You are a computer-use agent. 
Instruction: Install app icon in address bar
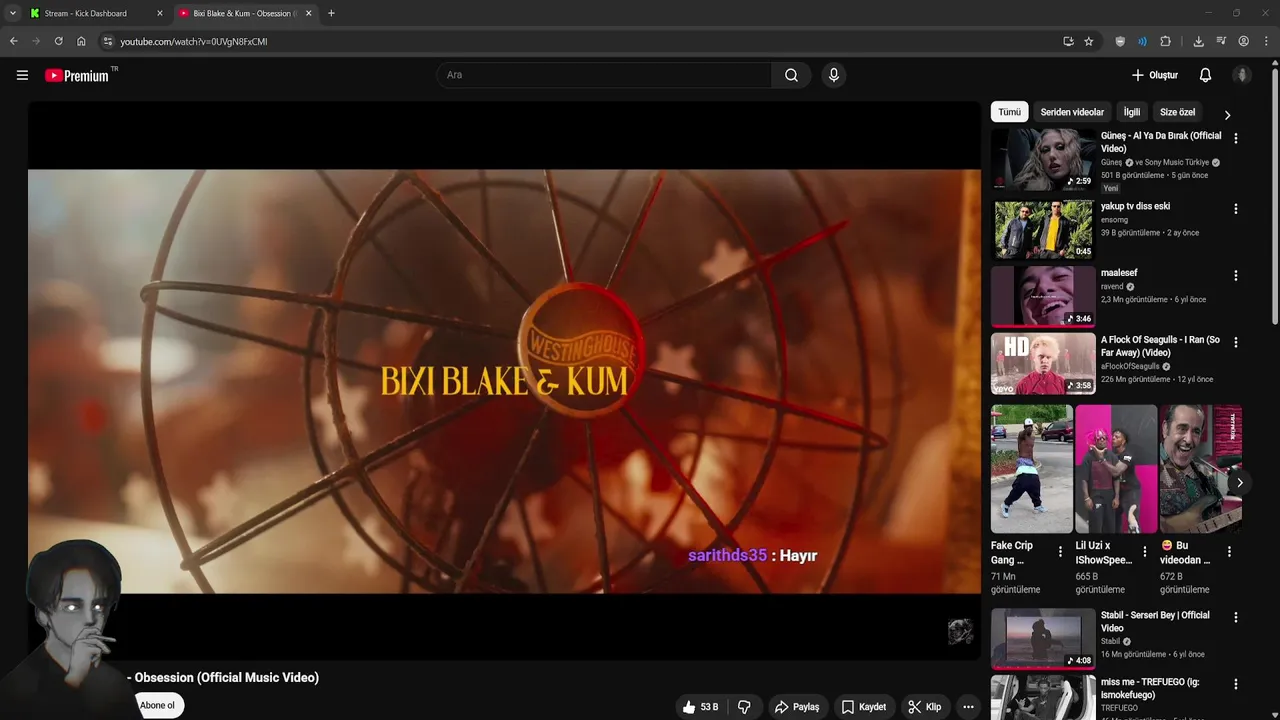[x=1068, y=41]
